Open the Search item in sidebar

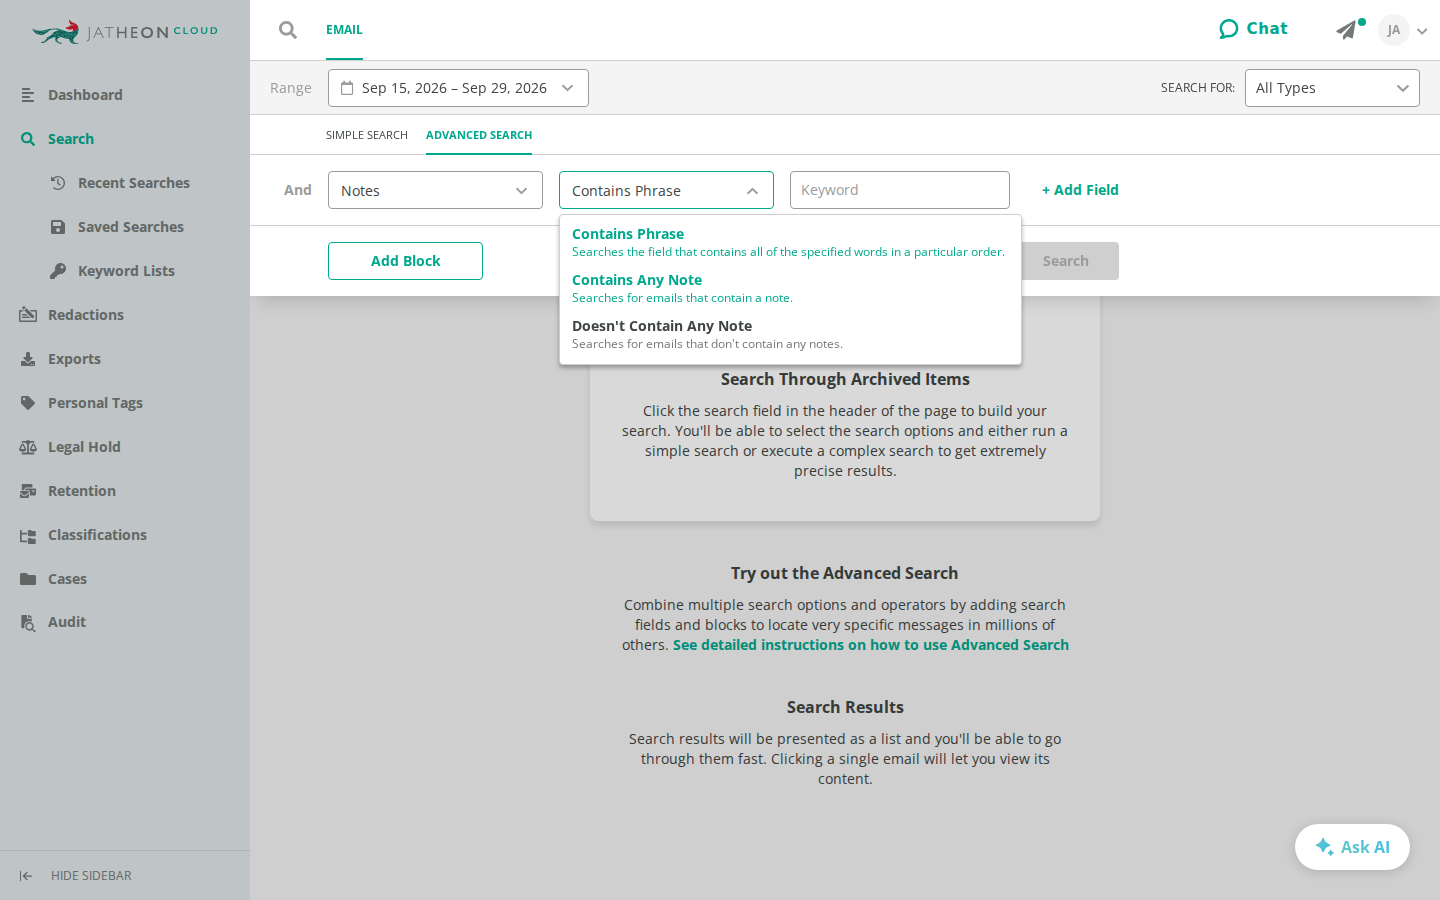(71, 139)
